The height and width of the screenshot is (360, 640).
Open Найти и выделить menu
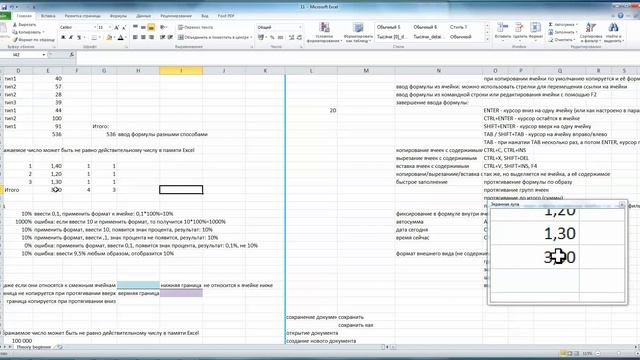pyautogui.click(x=613, y=33)
